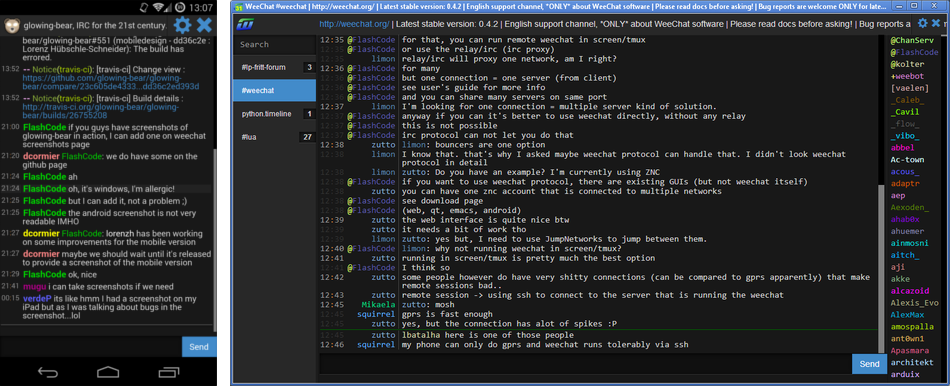
Task: Open settings gear in mobile glowing-bear
Action: coord(182,25)
